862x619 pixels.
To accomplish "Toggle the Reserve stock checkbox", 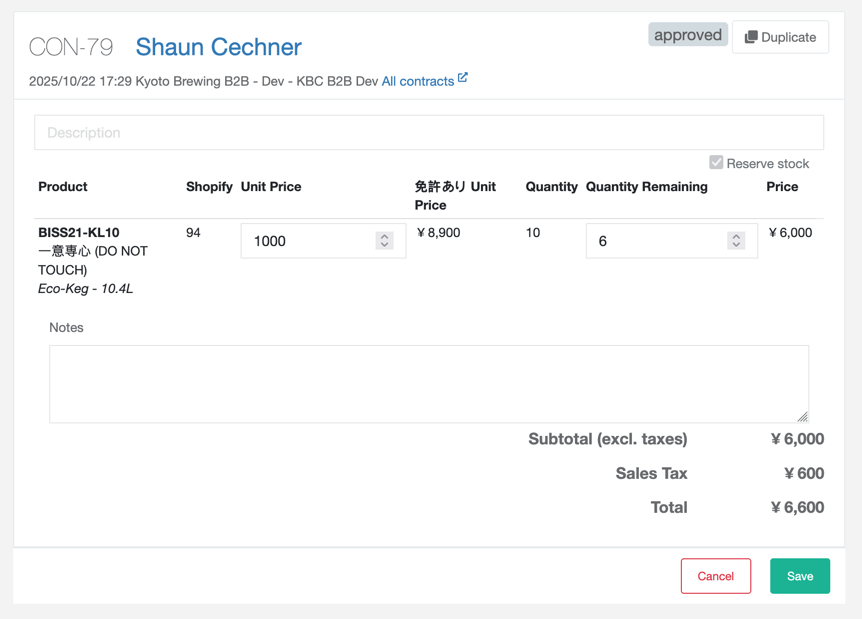I will [x=716, y=162].
